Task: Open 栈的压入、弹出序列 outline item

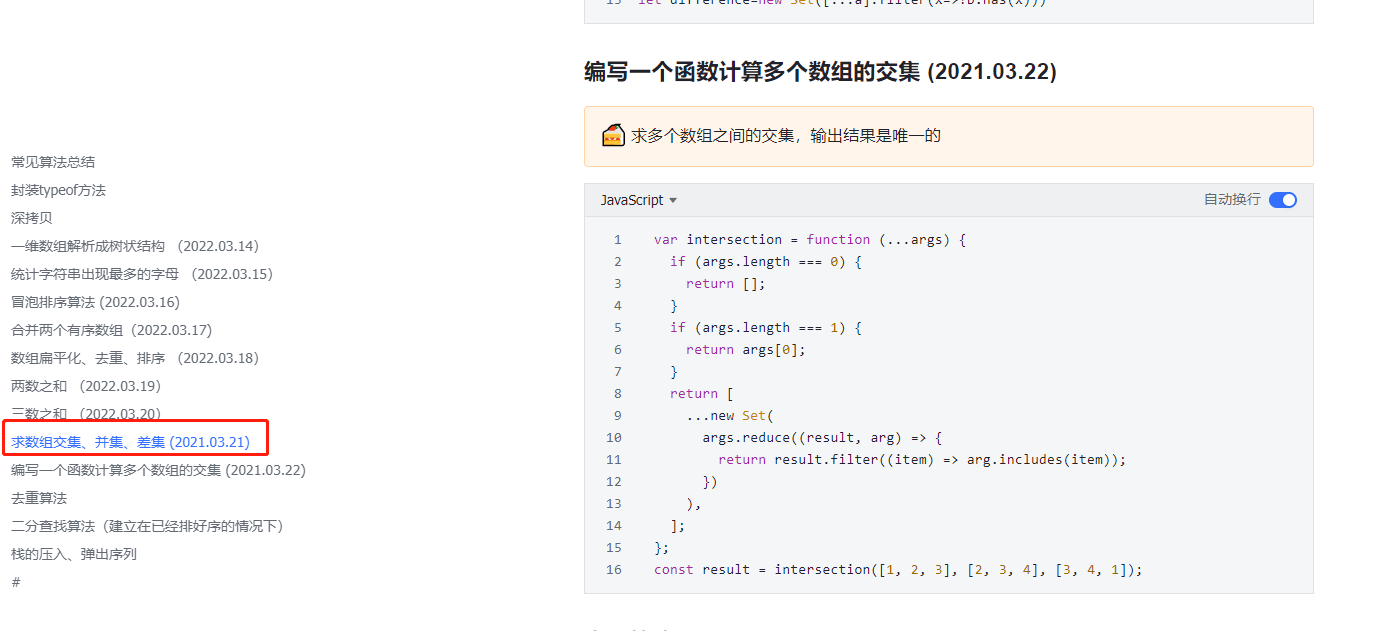Action: [74, 554]
